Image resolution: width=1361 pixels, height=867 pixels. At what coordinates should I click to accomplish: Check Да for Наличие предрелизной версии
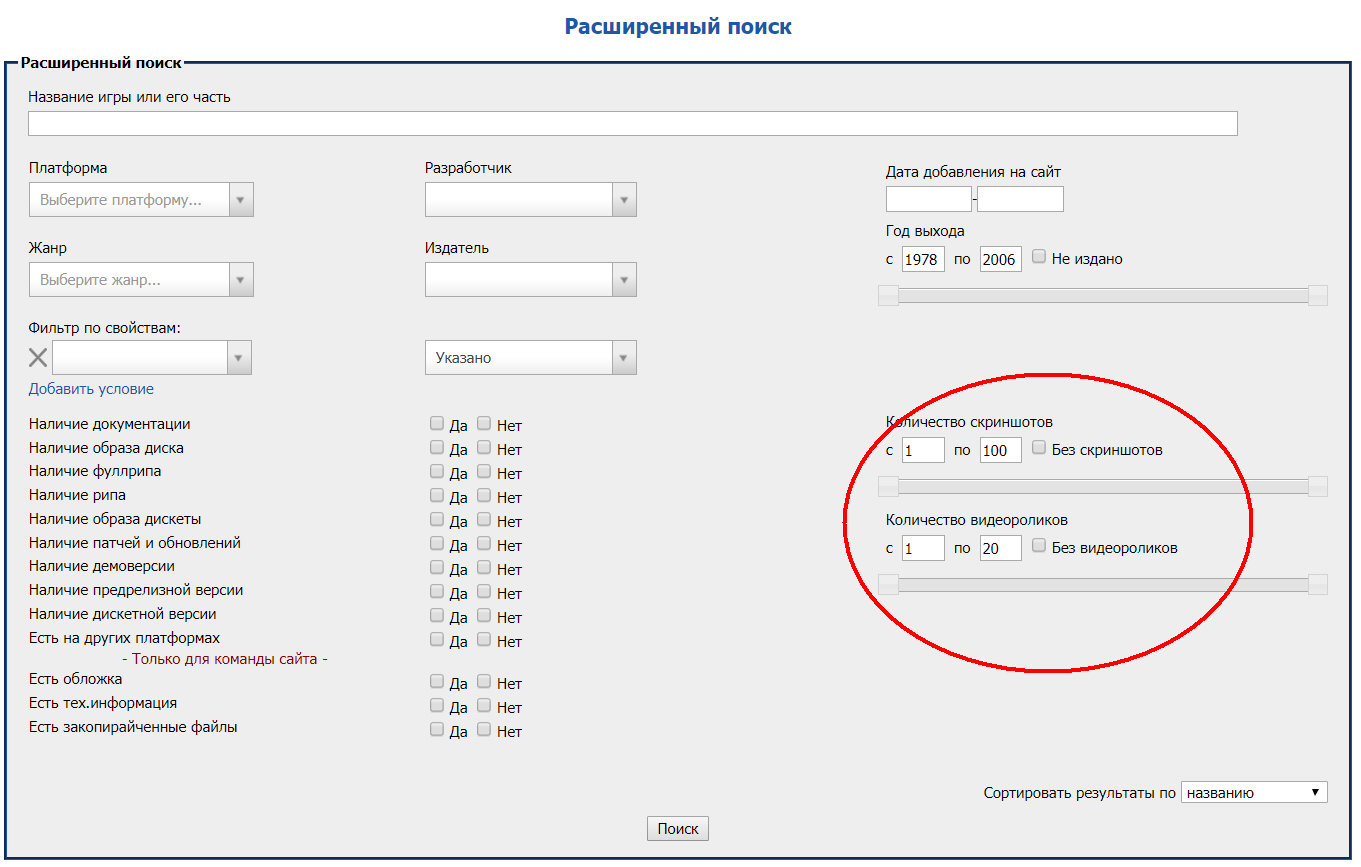(x=437, y=591)
